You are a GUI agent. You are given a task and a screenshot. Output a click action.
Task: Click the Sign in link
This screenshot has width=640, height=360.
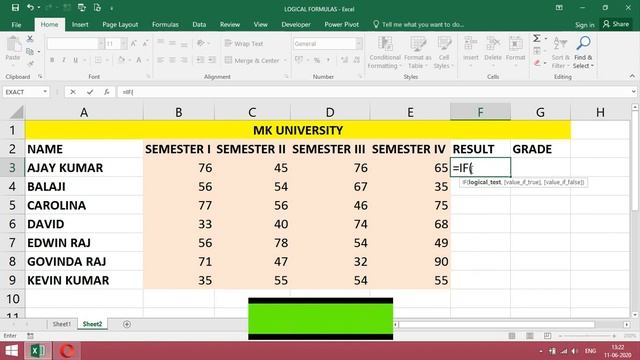584,25
